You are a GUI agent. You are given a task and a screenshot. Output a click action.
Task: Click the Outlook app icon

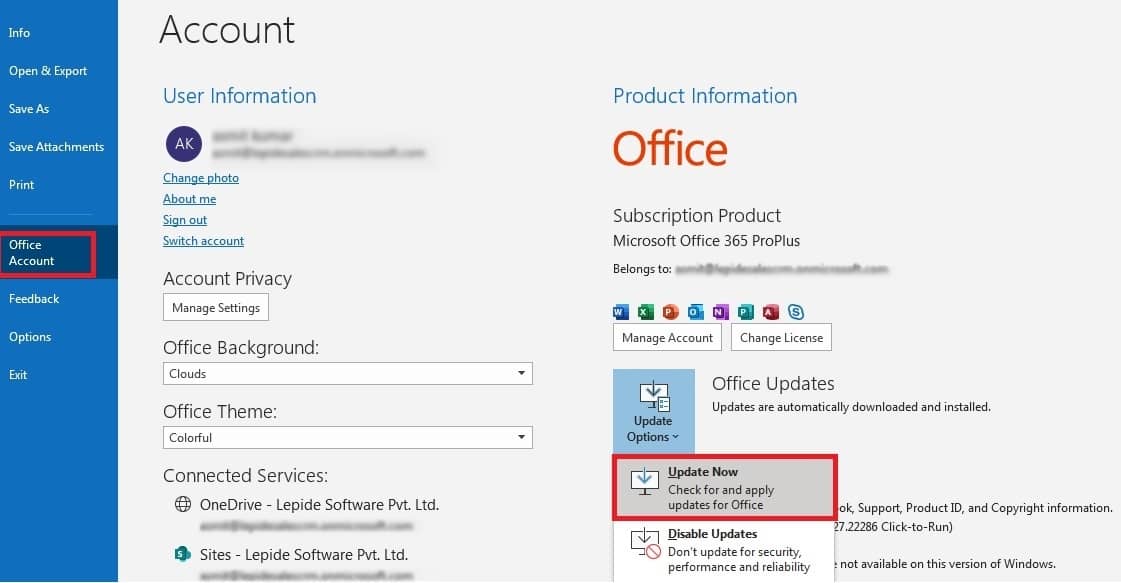click(696, 312)
